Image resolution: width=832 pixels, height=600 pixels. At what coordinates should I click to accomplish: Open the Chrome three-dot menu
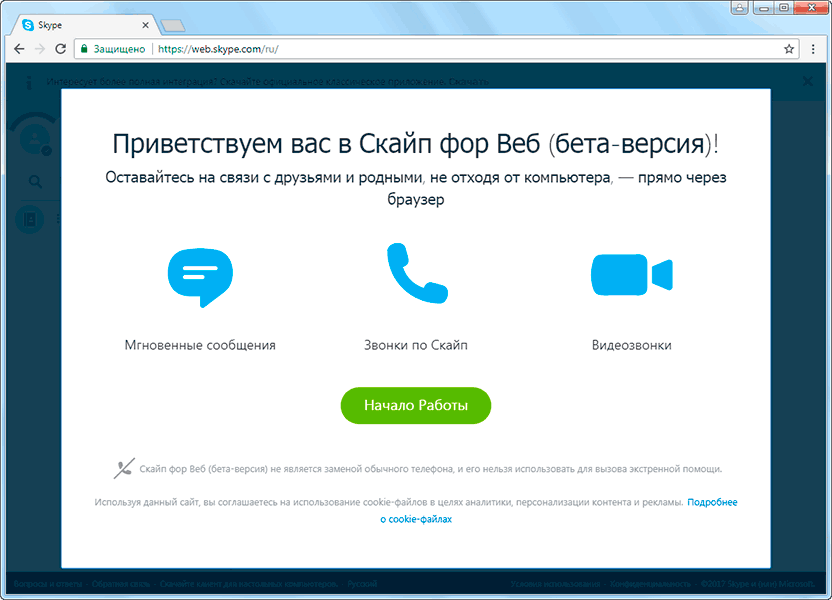(x=813, y=49)
